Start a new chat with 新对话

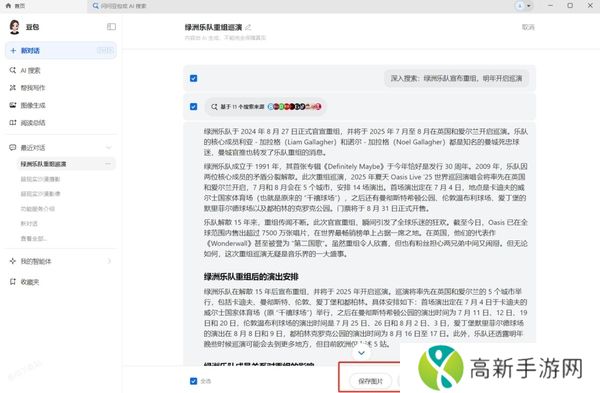pos(60,51)
